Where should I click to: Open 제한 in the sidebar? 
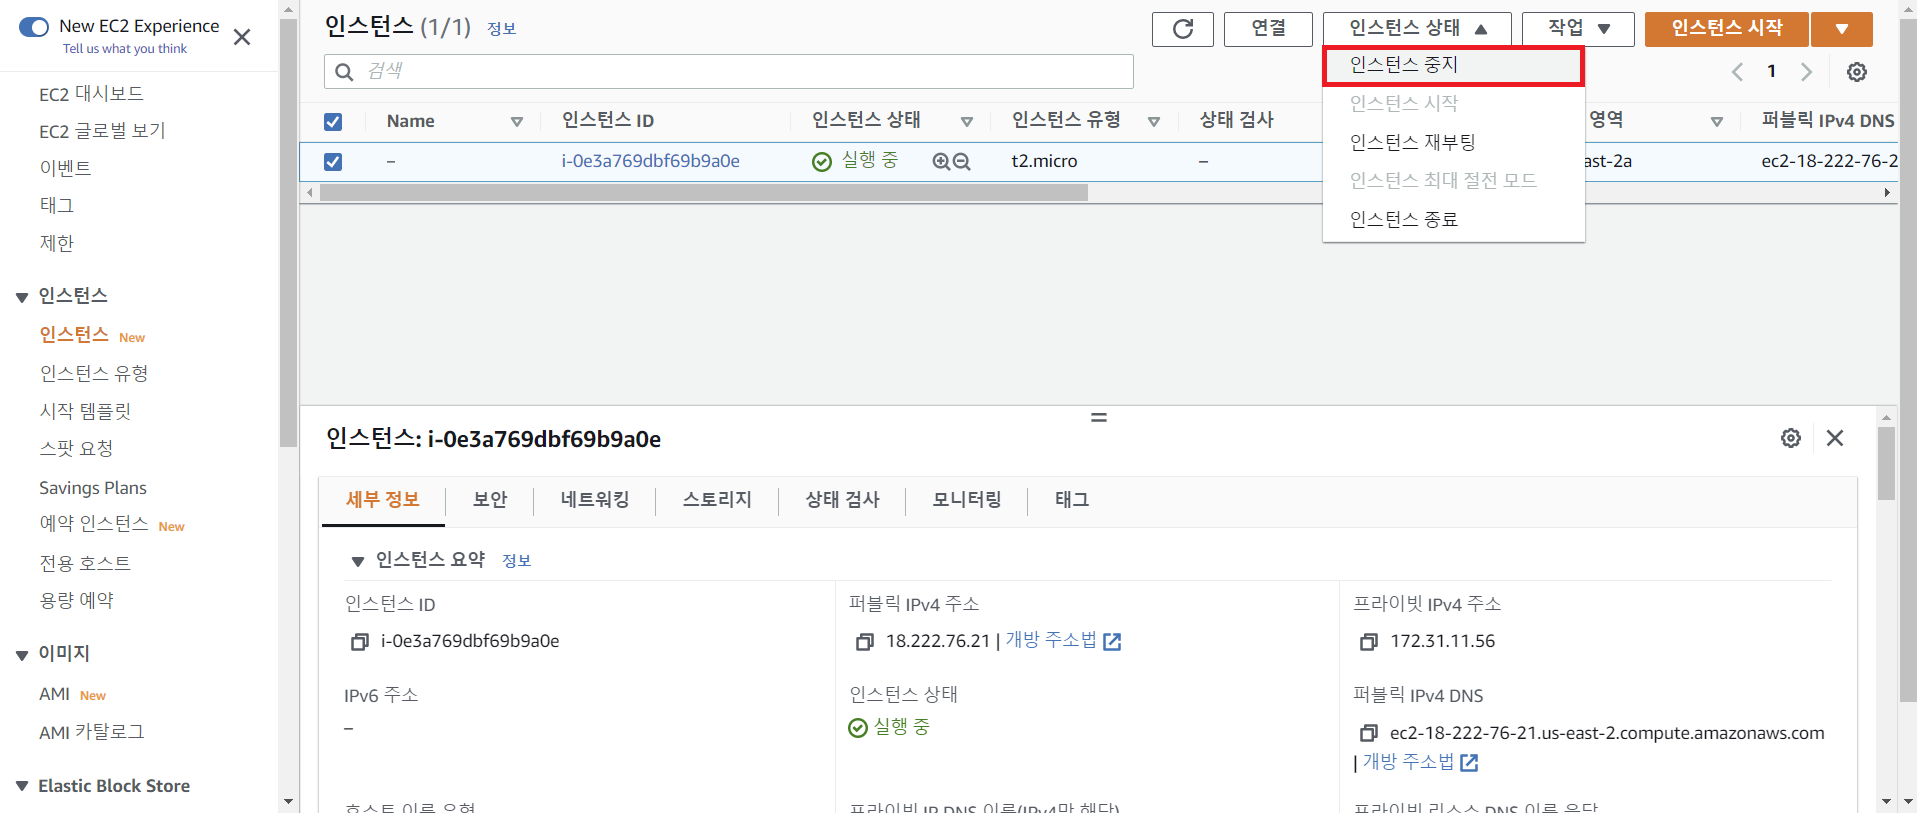(57, 243)
